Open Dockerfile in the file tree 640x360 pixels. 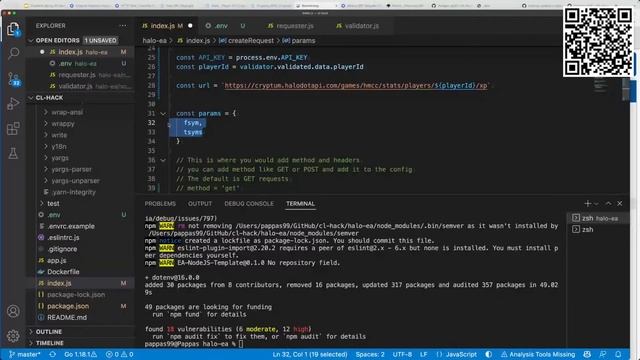tap(63, 272)
